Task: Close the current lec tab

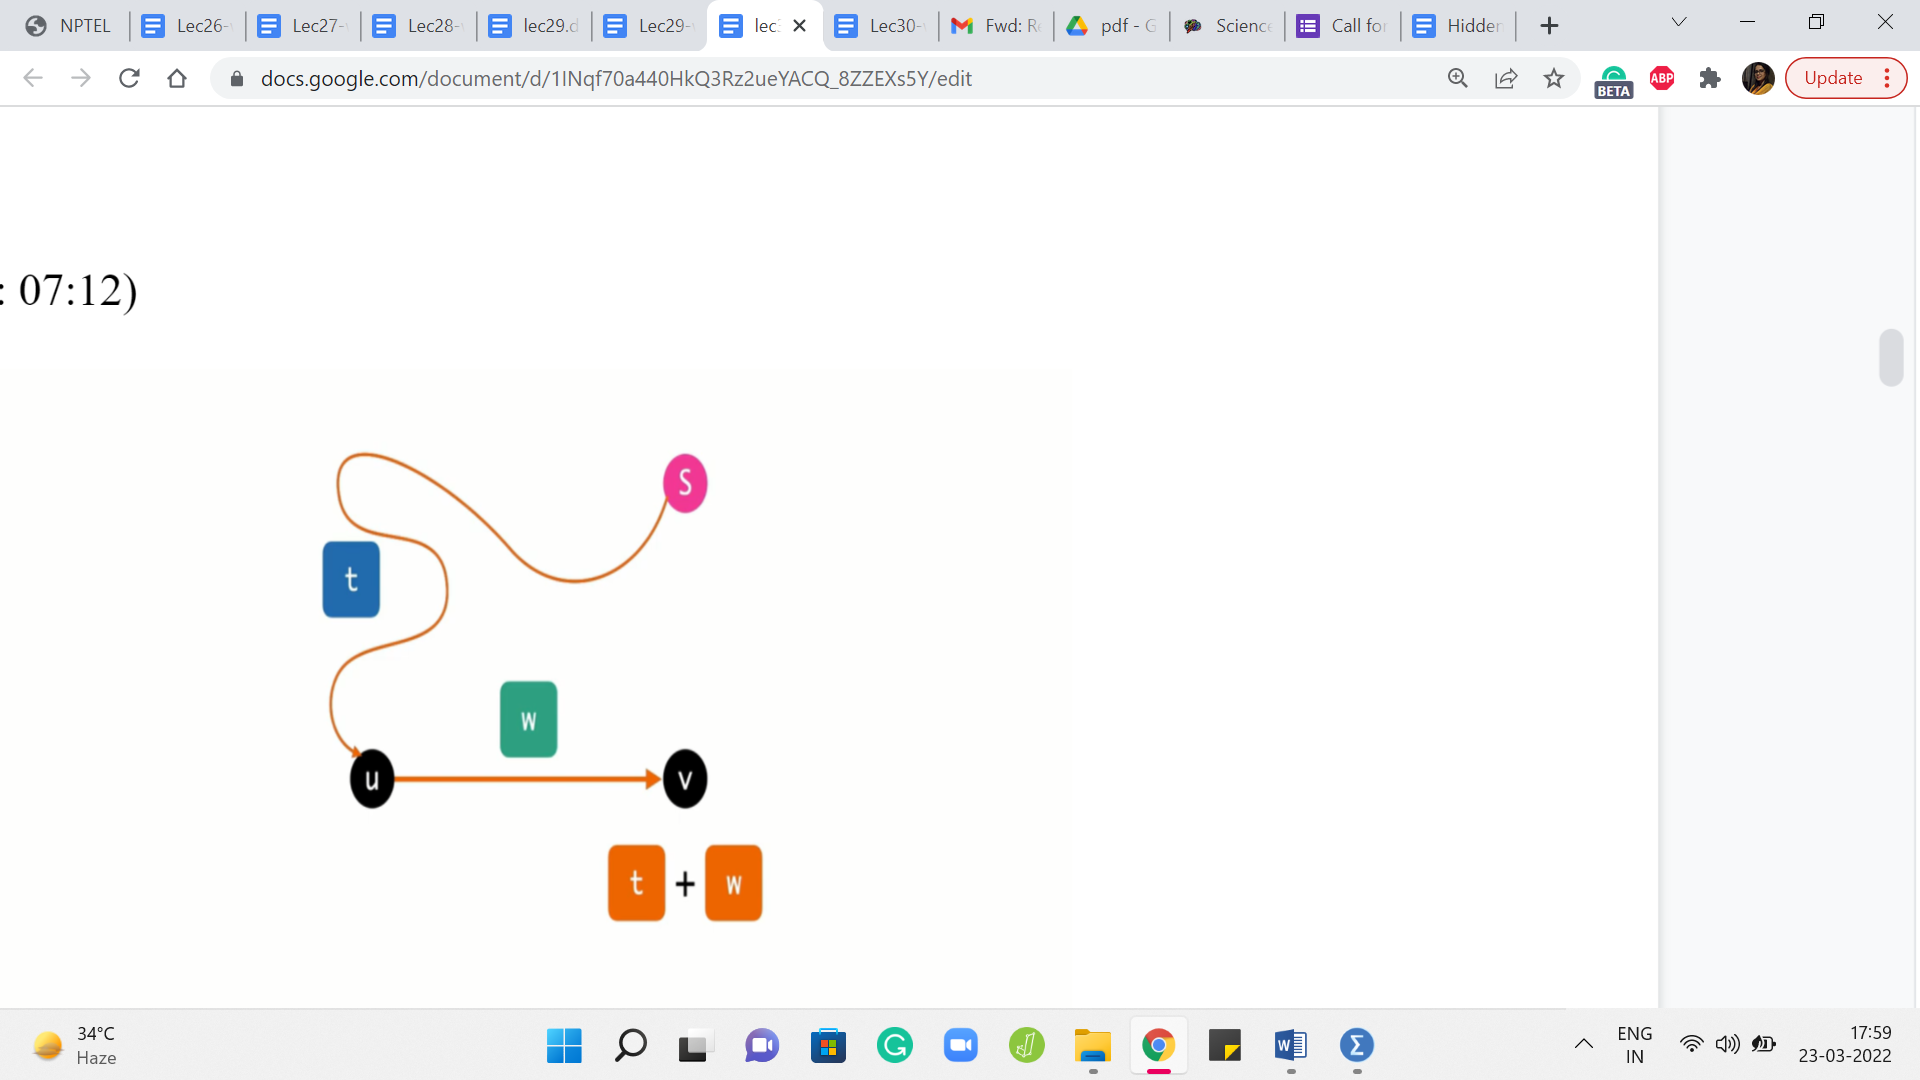Action: 799,26
